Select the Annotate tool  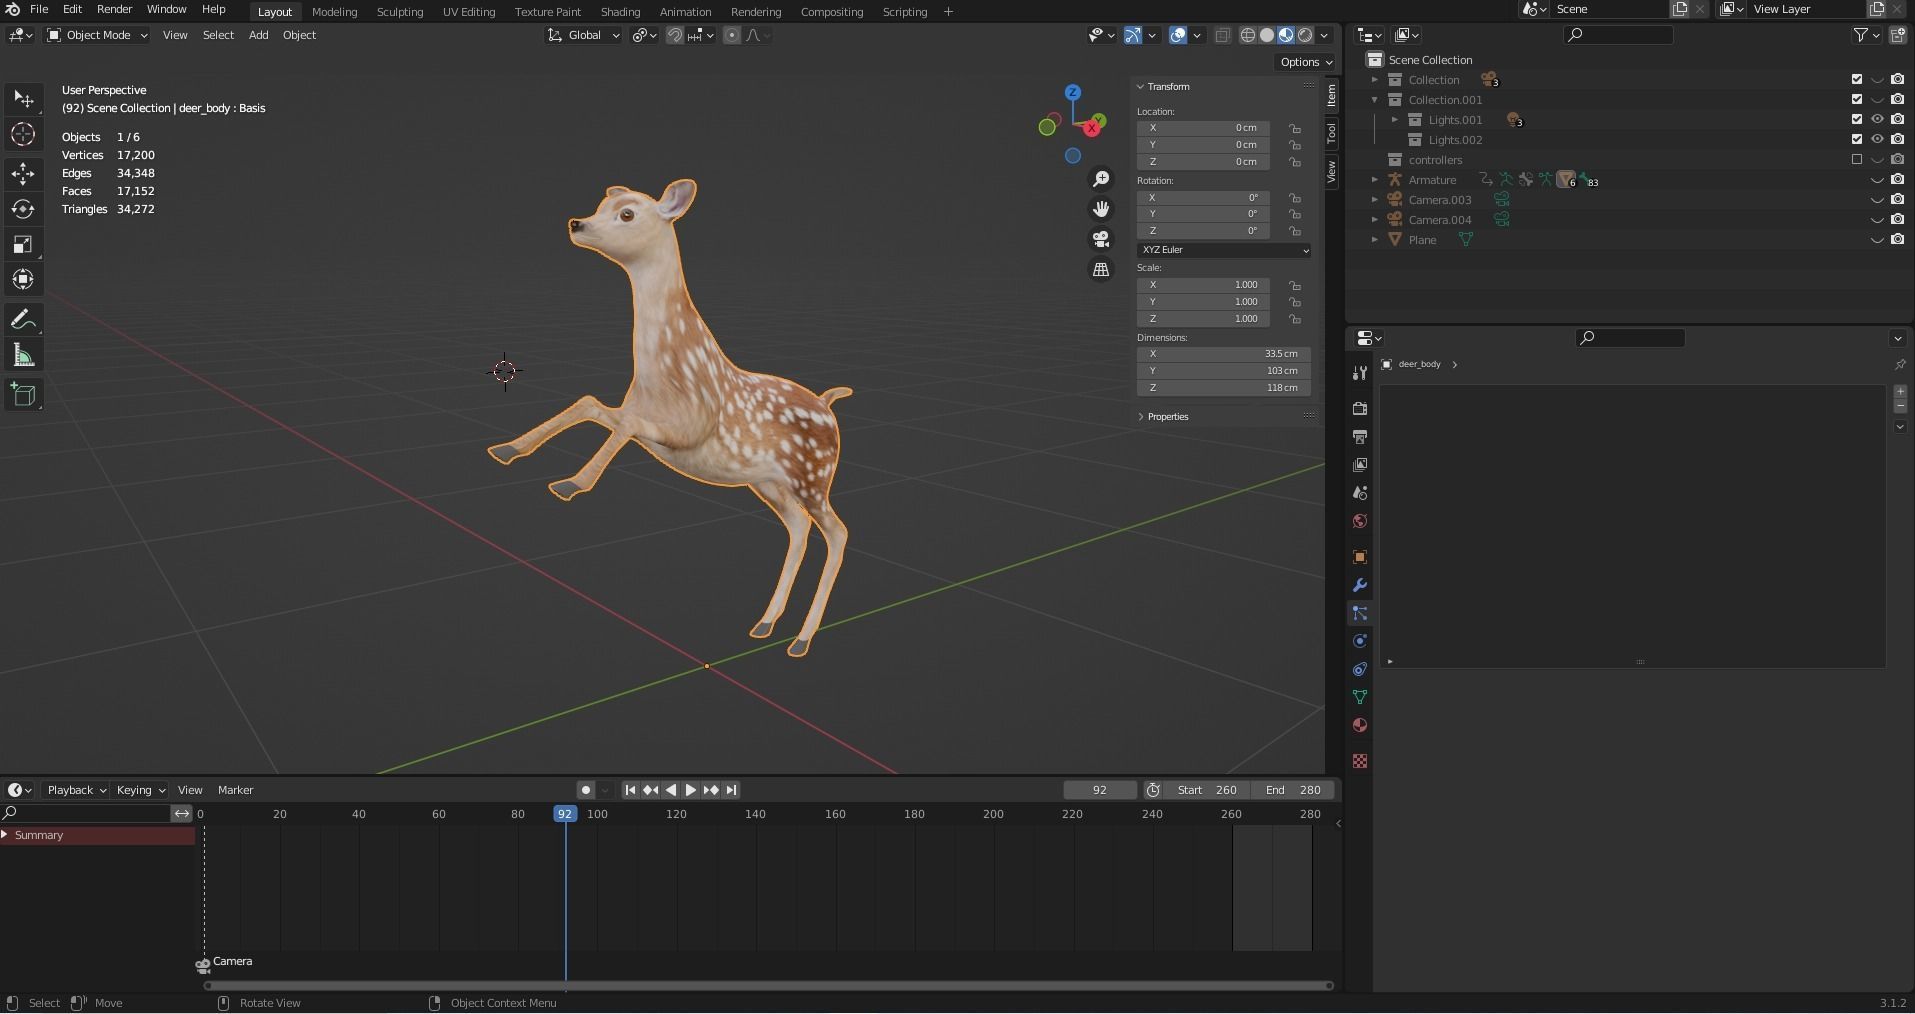(23, 320)
